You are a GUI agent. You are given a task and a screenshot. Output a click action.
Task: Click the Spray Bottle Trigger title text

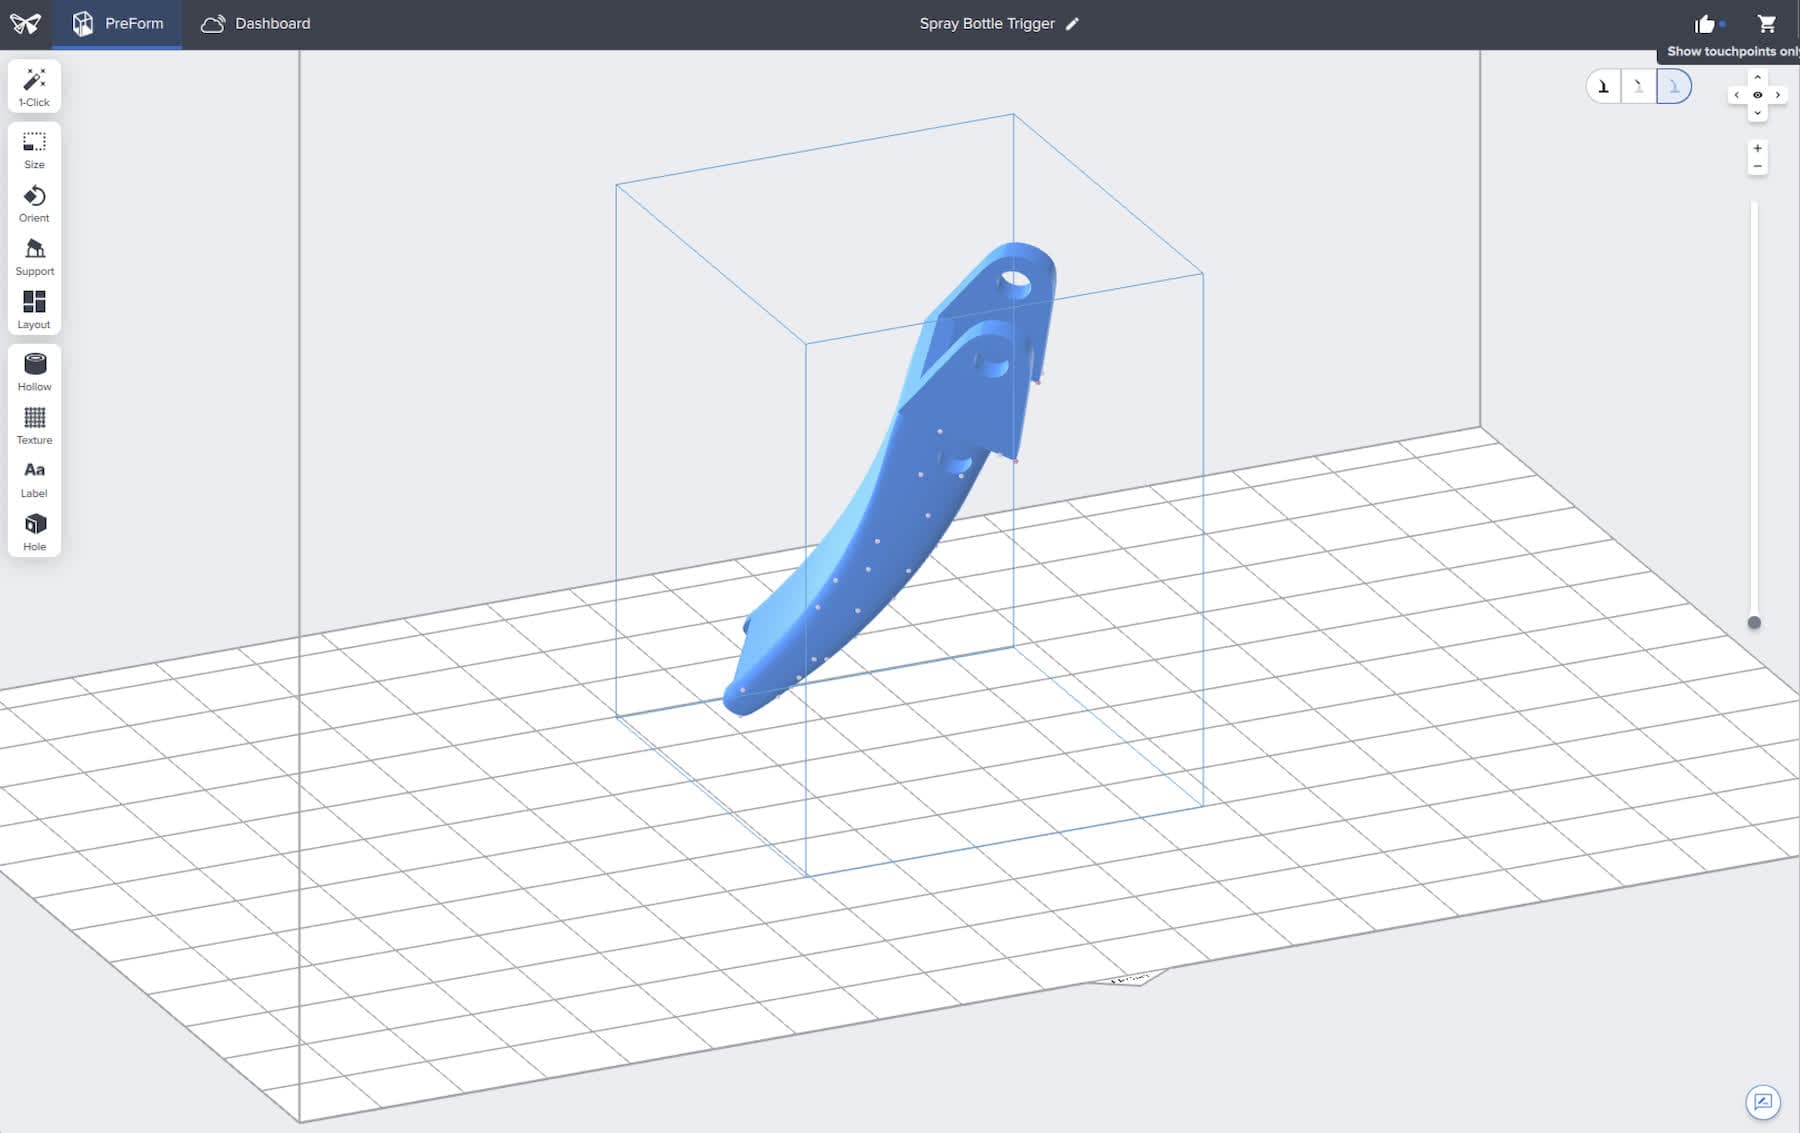click(987, 23)
